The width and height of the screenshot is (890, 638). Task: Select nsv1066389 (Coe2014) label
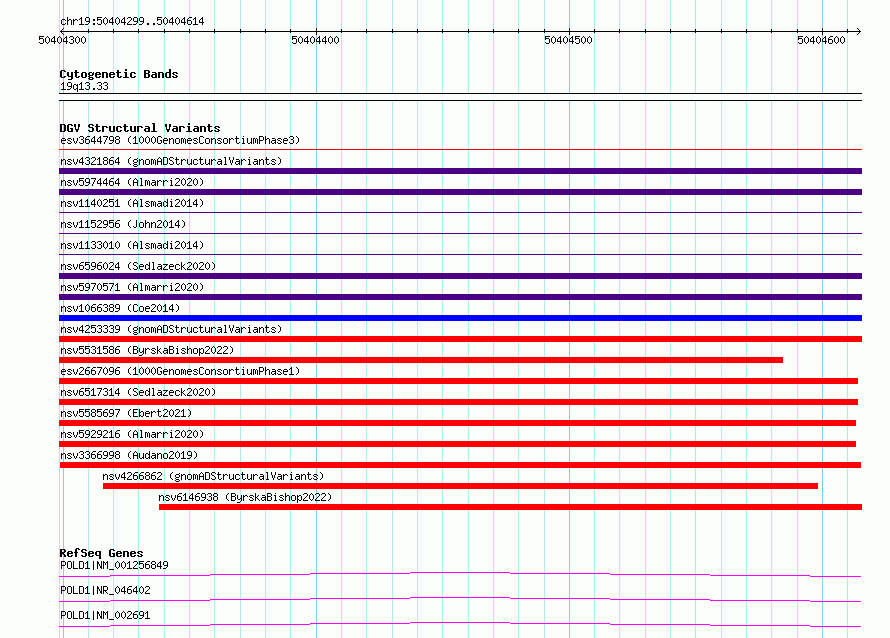120,308
